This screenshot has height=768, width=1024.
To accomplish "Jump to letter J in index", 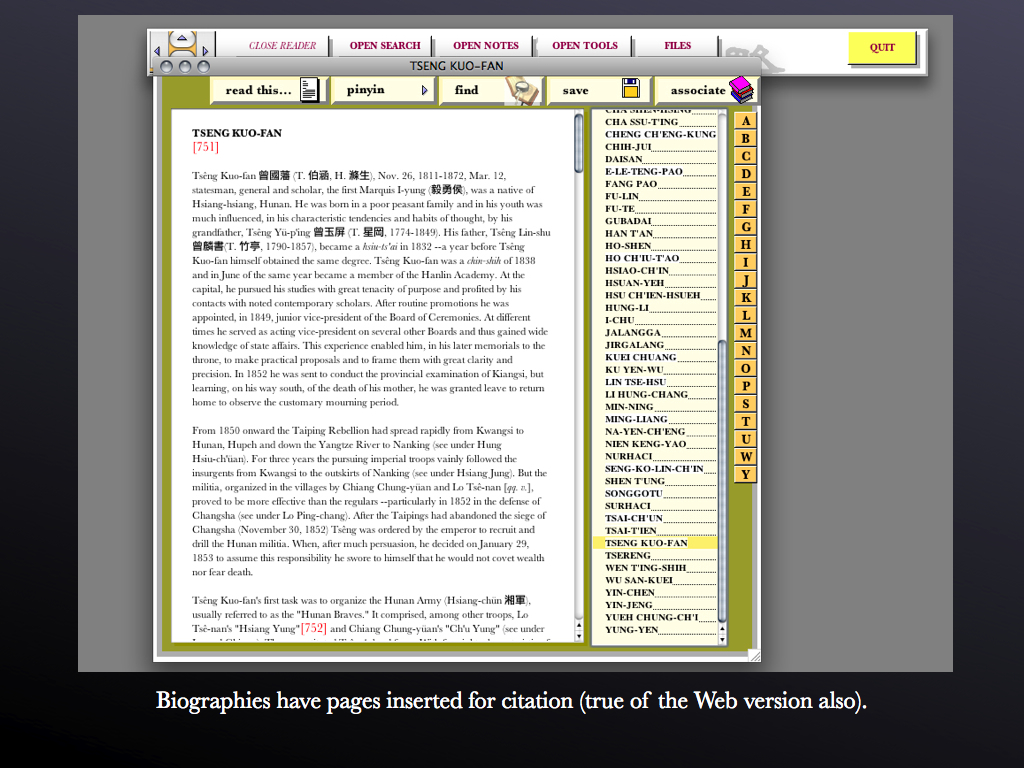I will [745, 280].
